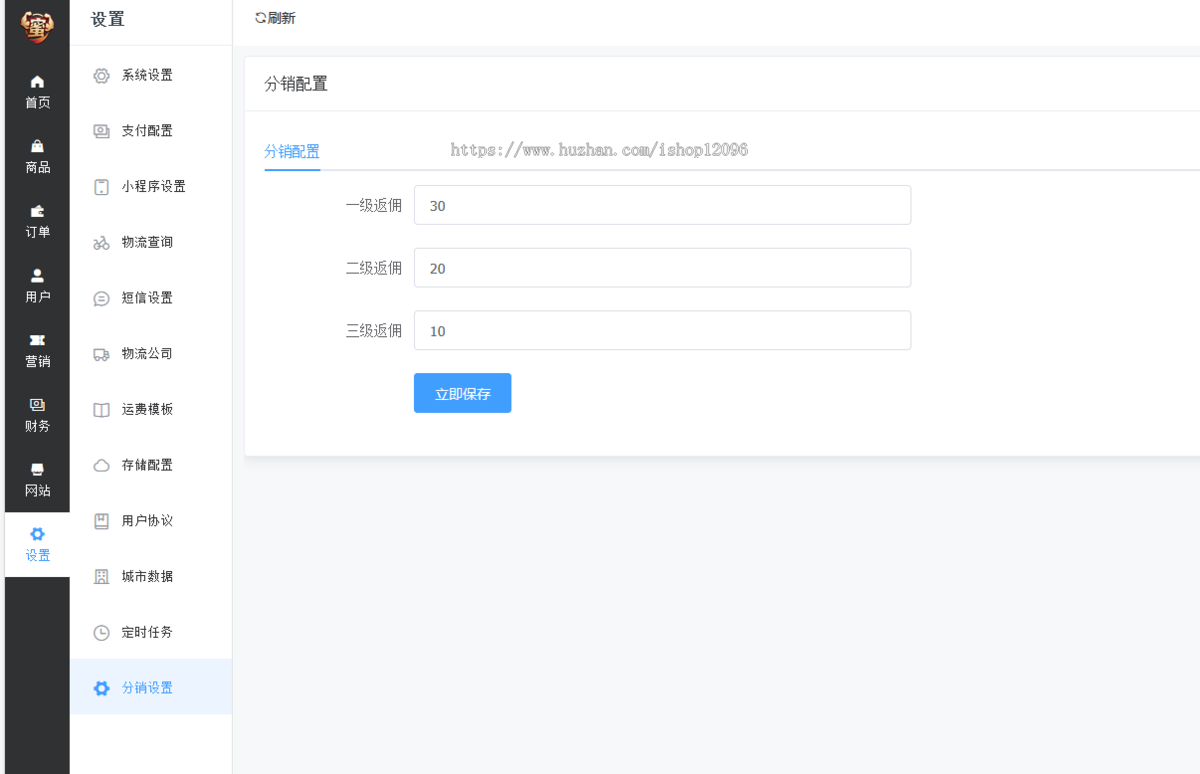The width and height of the screenshot is (1200, 774).
Task: Go to the 订单 orders icon
Action: tap(37, 211)
